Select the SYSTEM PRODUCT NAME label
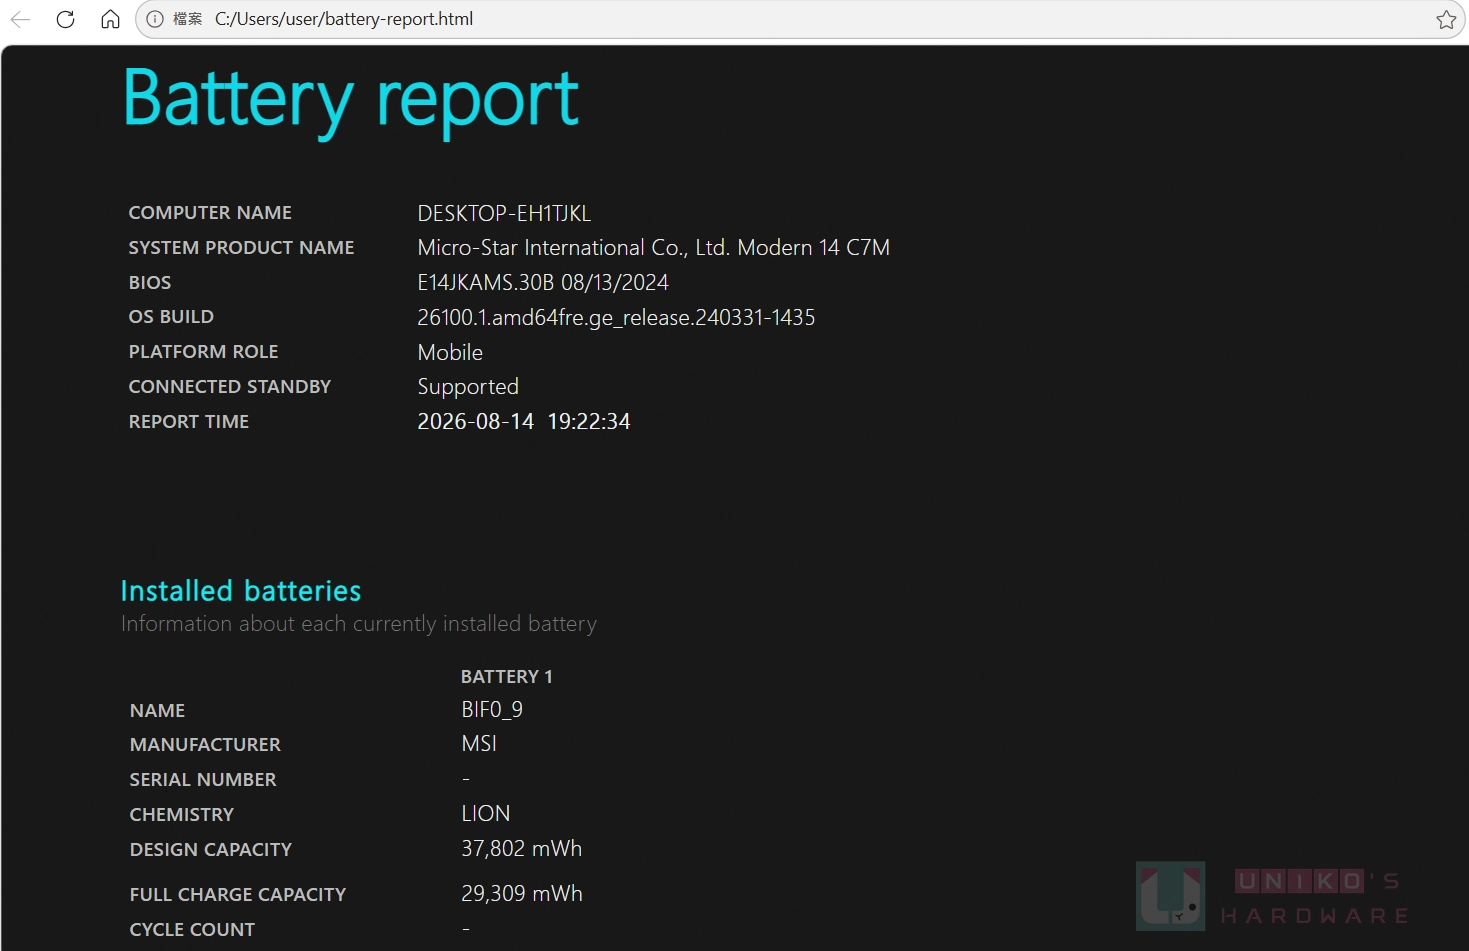This screenshot has width=1469, height=951. click(241, 248)
